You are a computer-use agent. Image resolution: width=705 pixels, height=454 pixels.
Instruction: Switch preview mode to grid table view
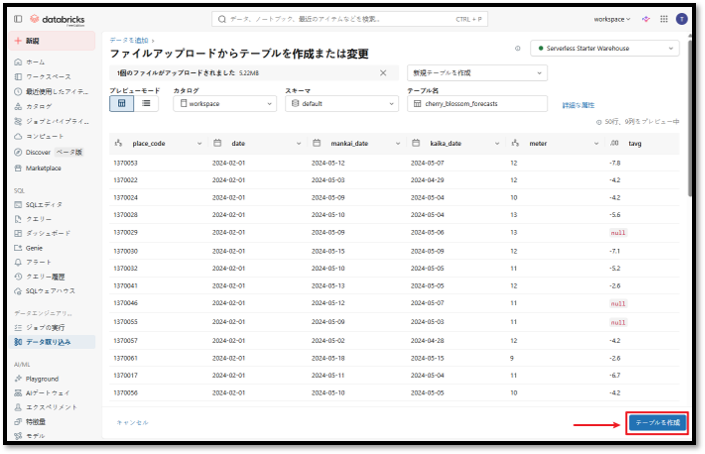[121, 103]
